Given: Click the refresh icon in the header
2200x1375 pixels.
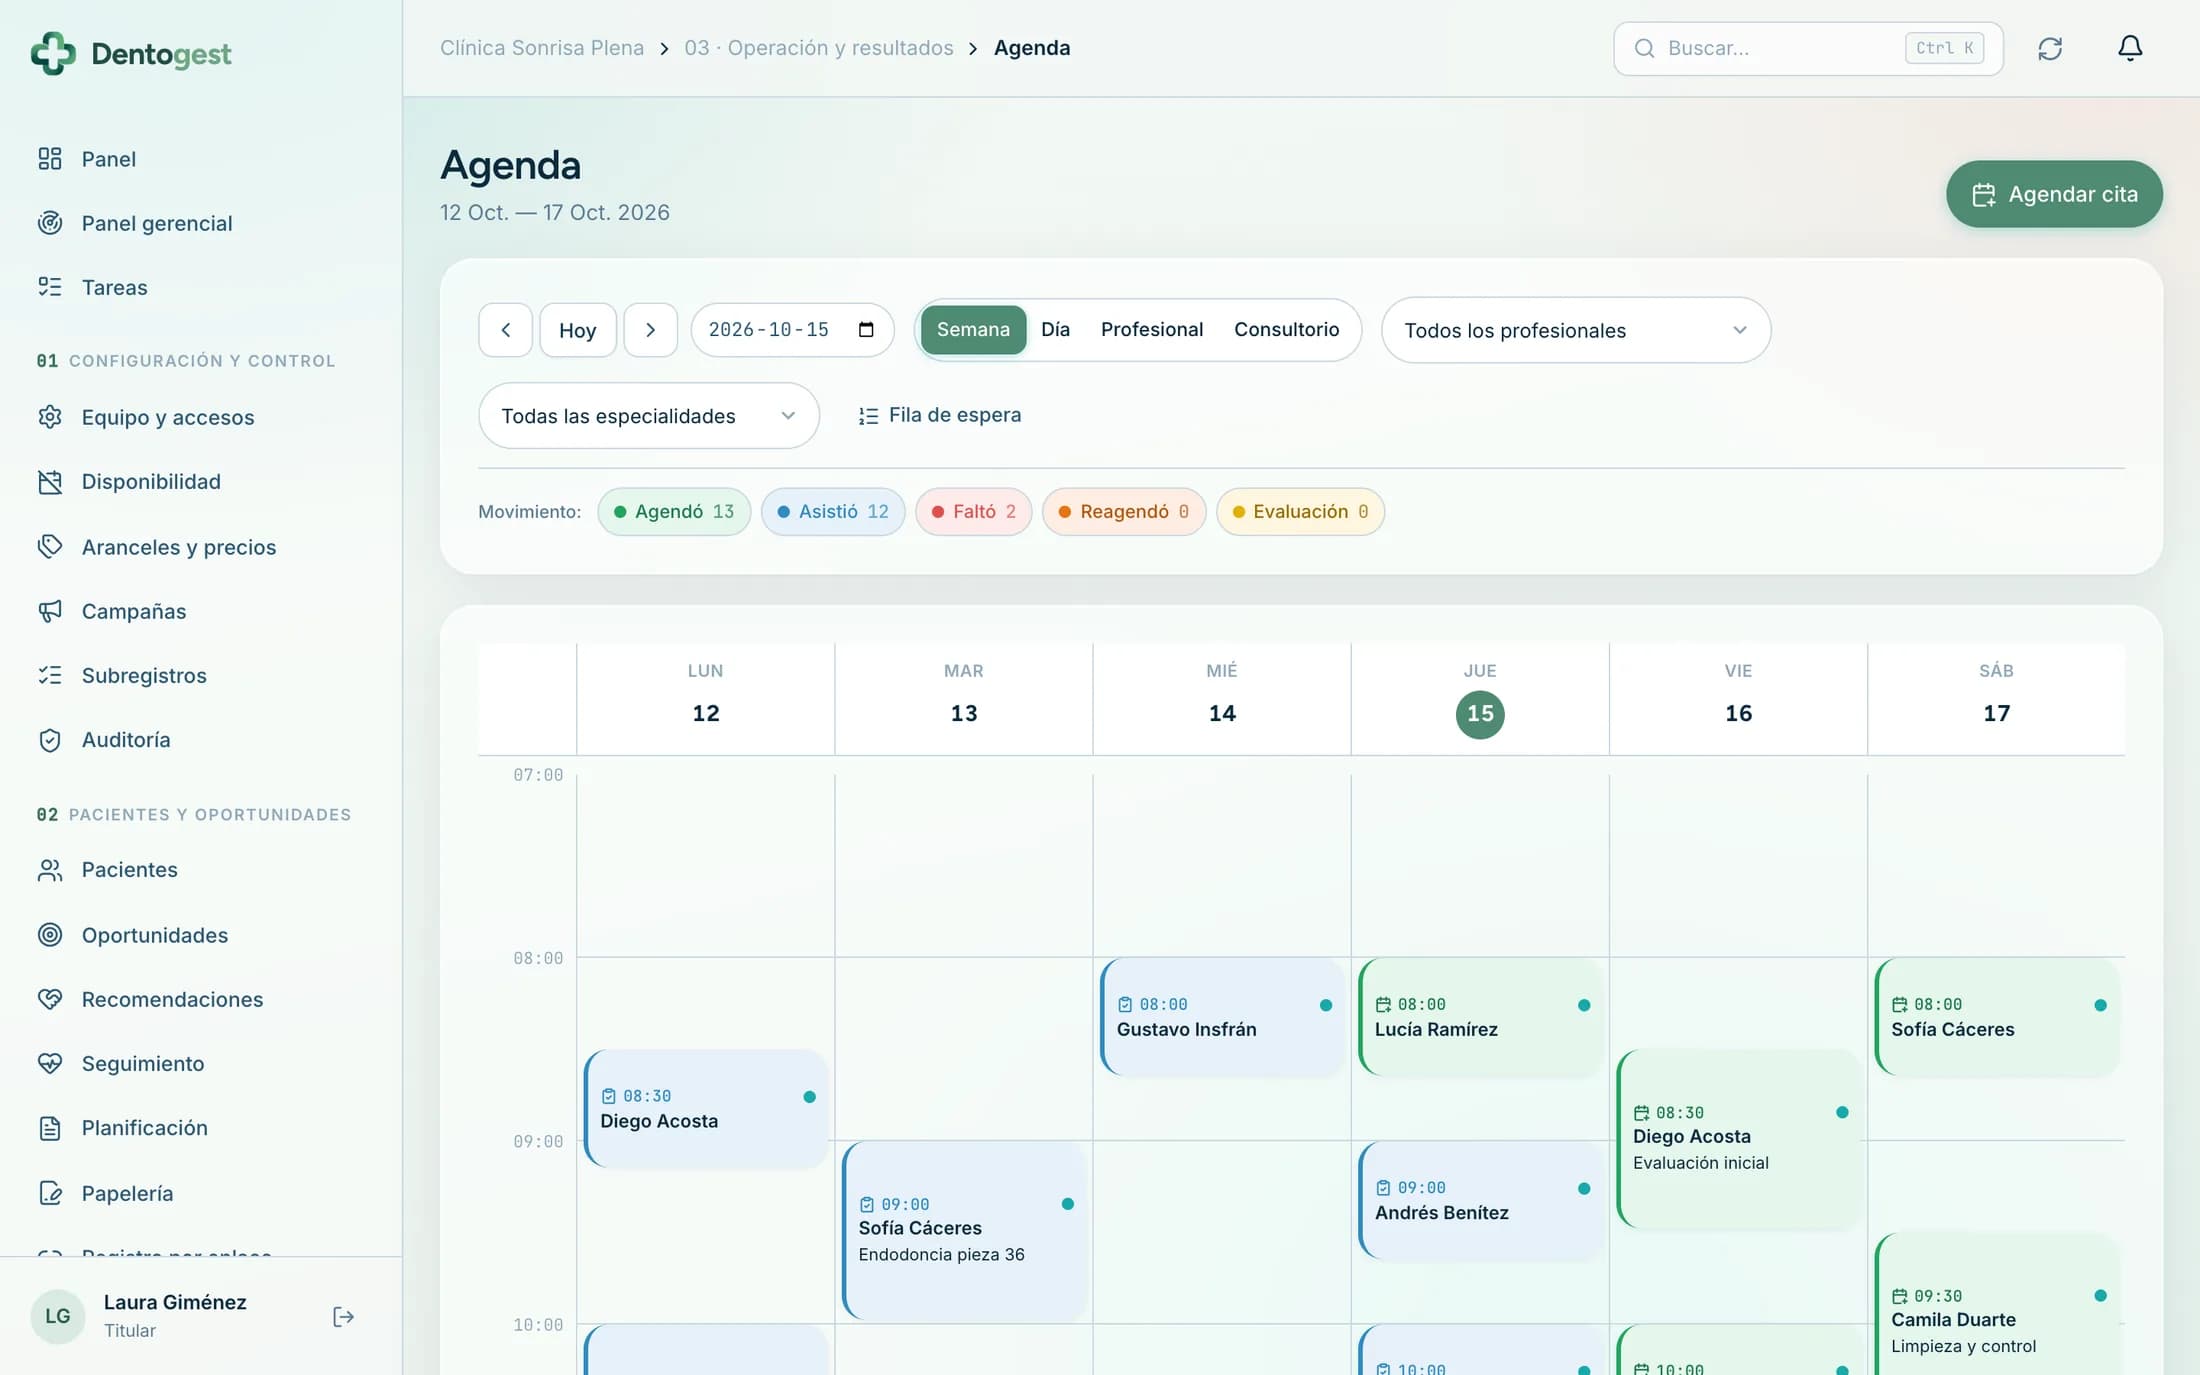Looking at the screenshot, I should 2050,48.
